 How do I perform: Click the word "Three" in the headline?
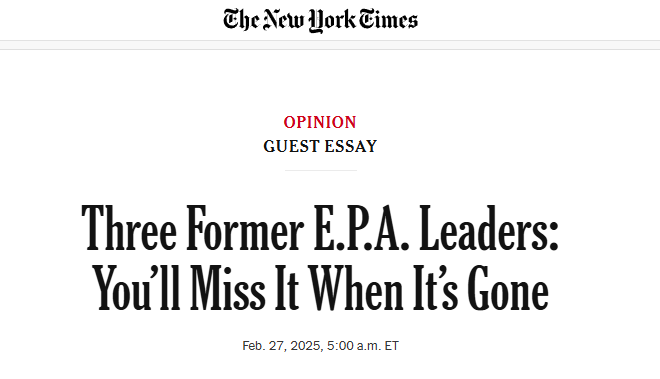click(x=129, y=229)
